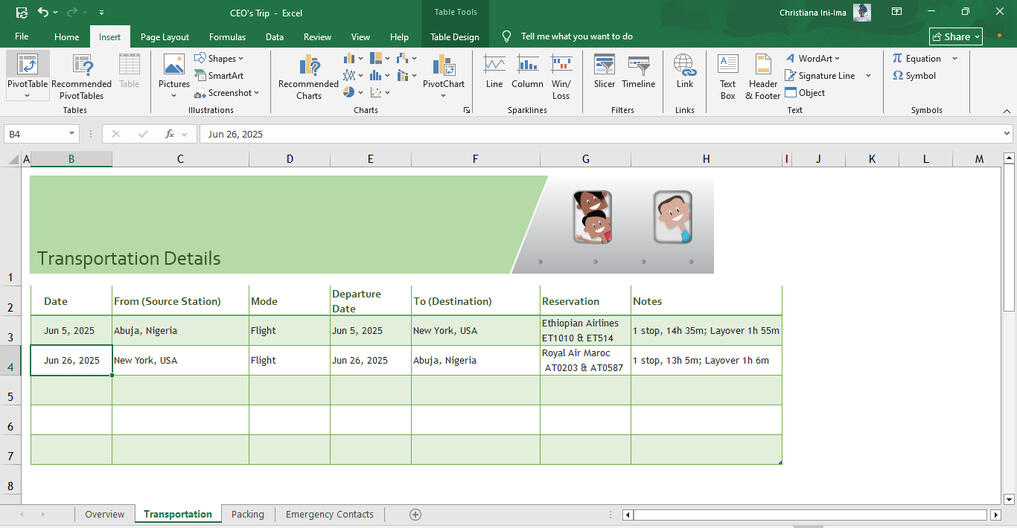This screenshot has width=1017, height=528.
Task: Open the Share dropdown
Action: tap(955, 37)
